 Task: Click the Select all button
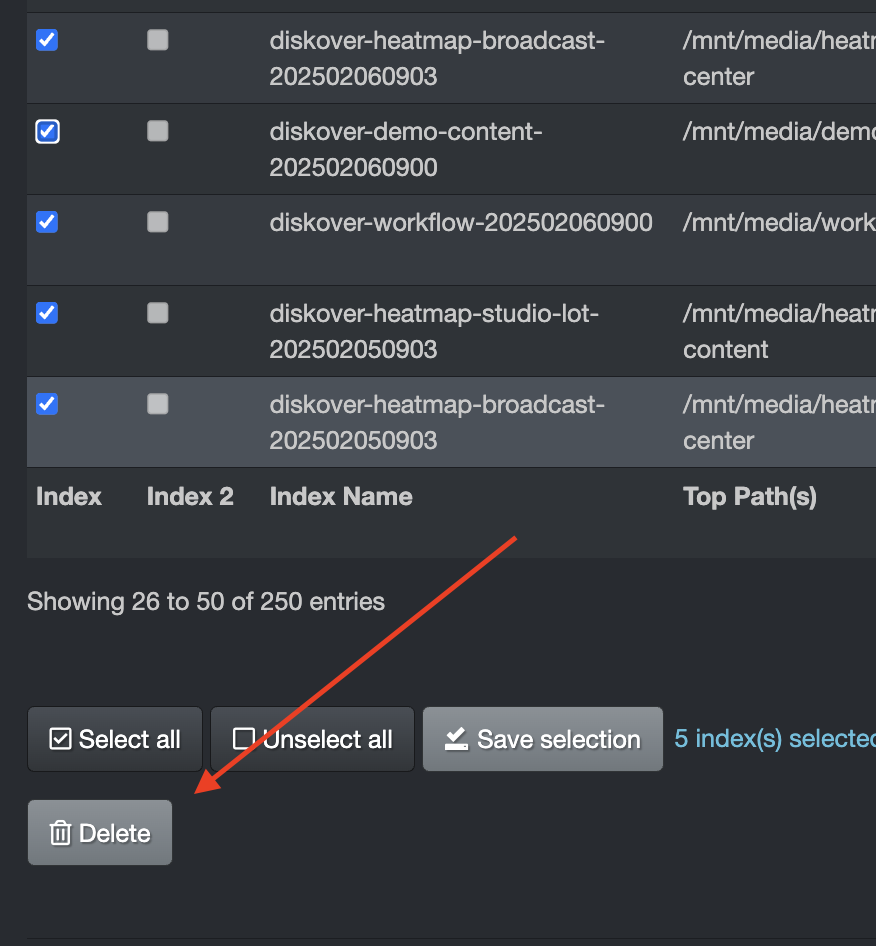point(115,739)
